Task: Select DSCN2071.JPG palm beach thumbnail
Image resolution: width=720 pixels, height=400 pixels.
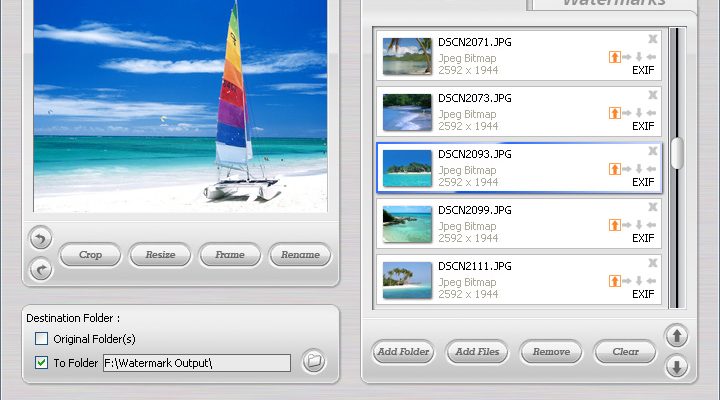Action: 407,56
